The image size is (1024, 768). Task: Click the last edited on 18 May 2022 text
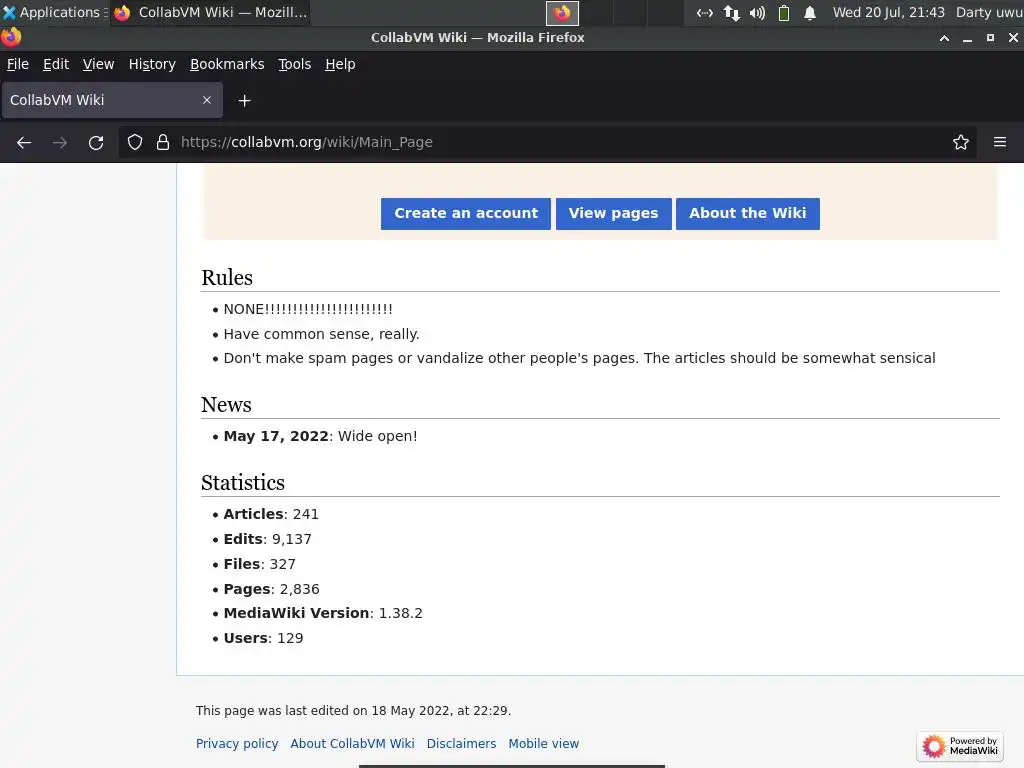point(353,711)
